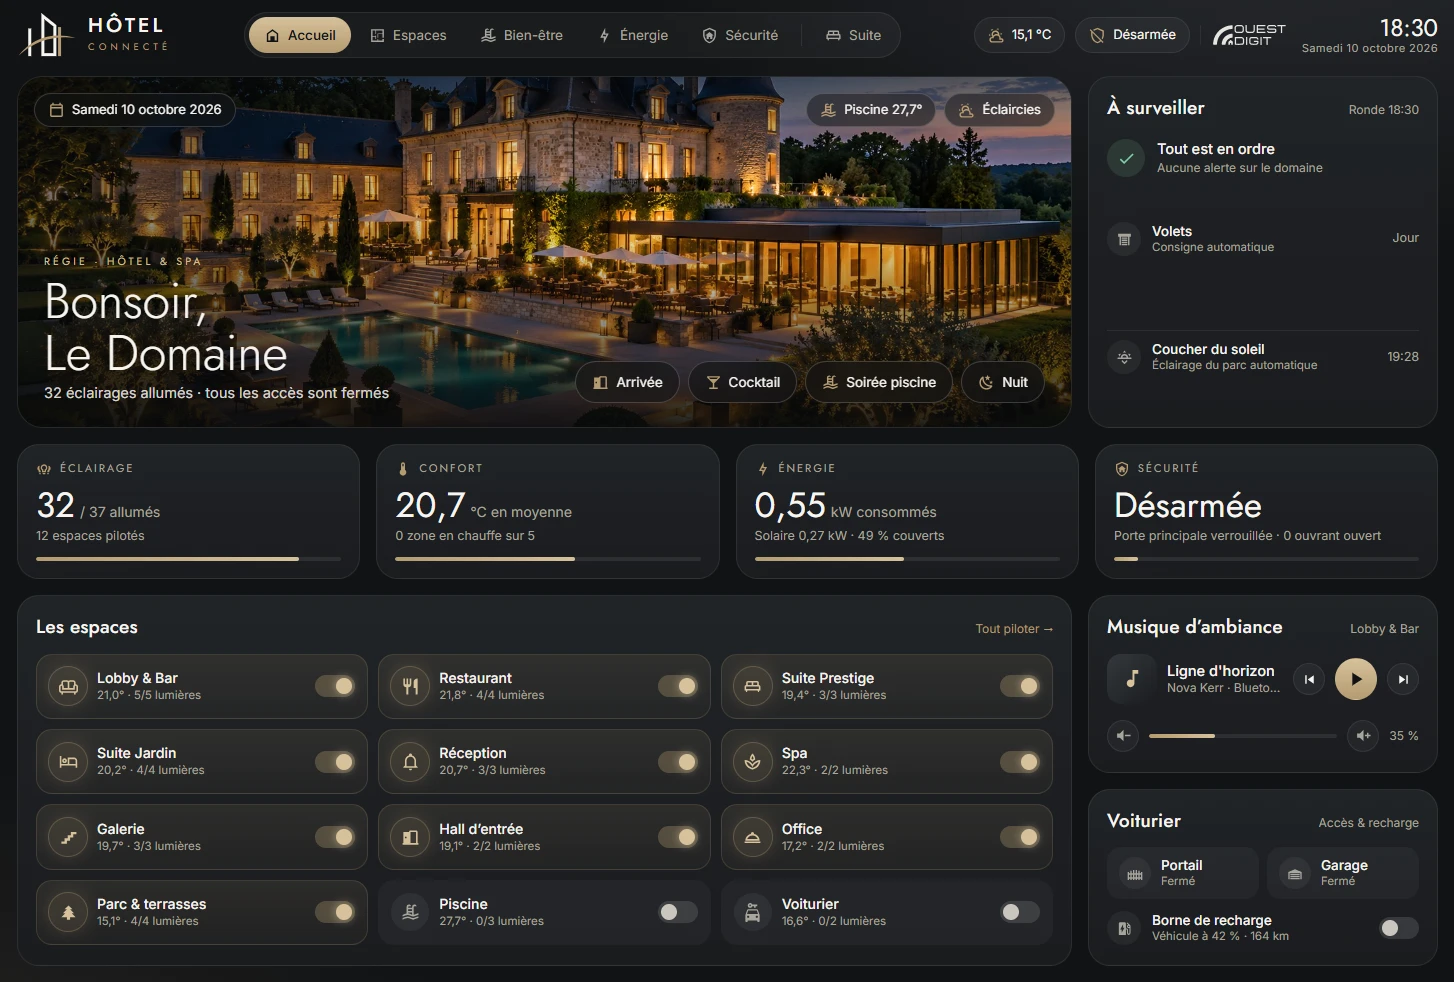The height and width of the screenshot is (982, 1454).
Task: Click the Hall d'entrée door icon
Action: [410, 837]
